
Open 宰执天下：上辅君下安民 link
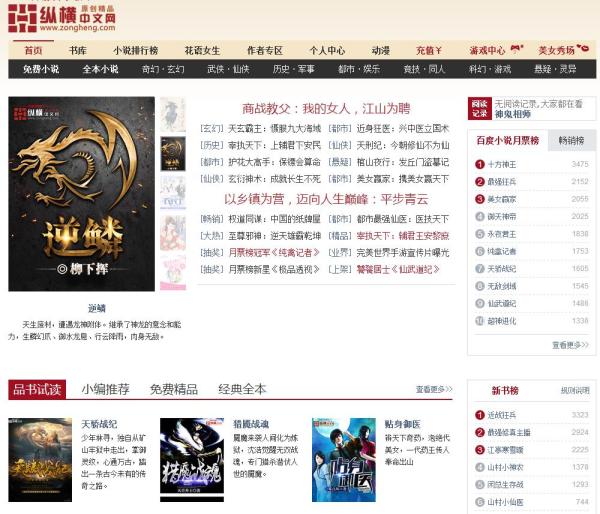click(x=274, y=145)
